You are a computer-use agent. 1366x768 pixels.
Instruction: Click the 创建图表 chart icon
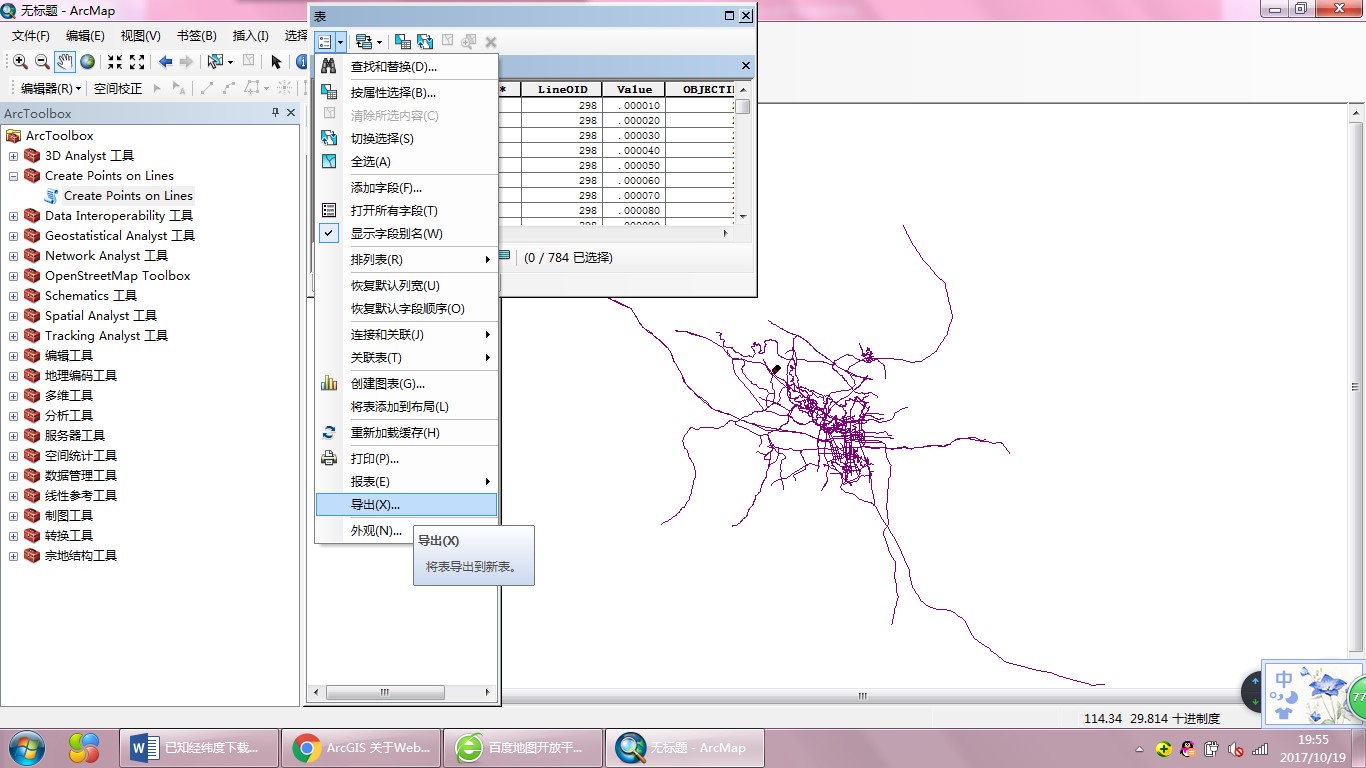coord(328,383)
